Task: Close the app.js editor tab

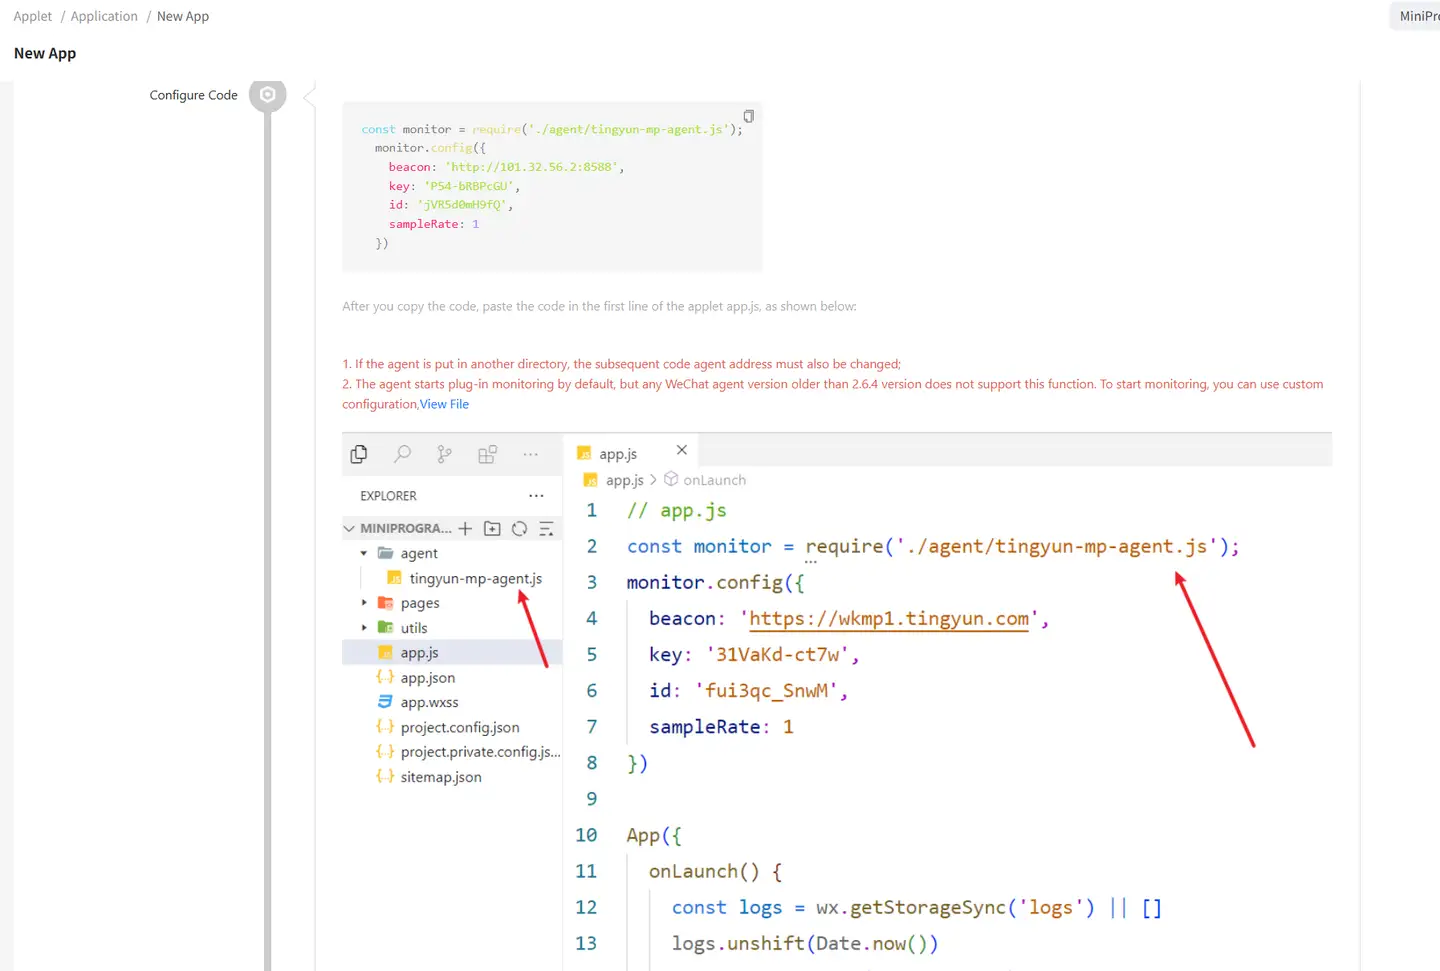Action: tap(682, 450)
